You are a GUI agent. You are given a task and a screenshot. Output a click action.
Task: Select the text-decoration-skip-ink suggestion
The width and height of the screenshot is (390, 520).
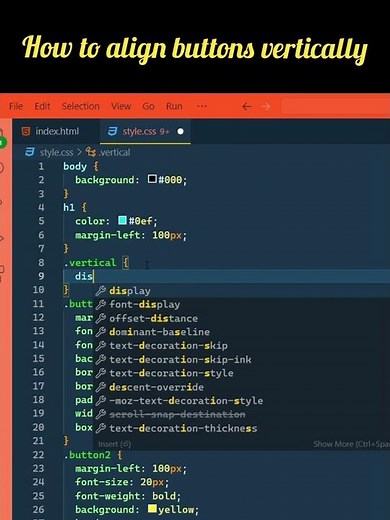[x=241, y=360]
